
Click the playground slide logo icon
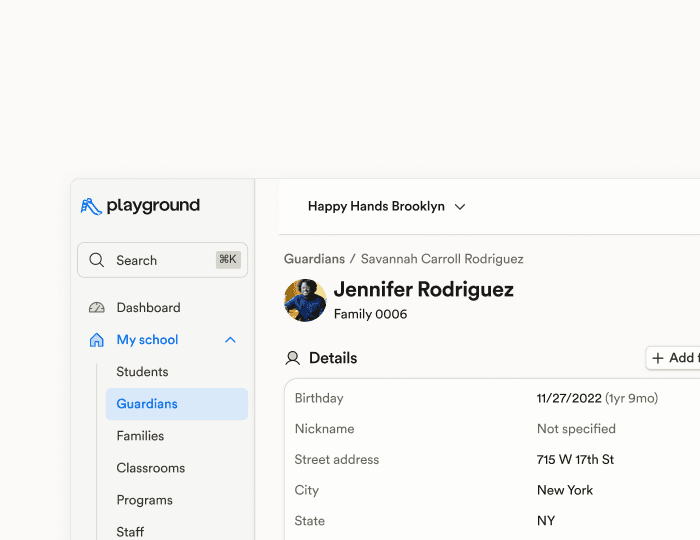(x=91, y=206)
